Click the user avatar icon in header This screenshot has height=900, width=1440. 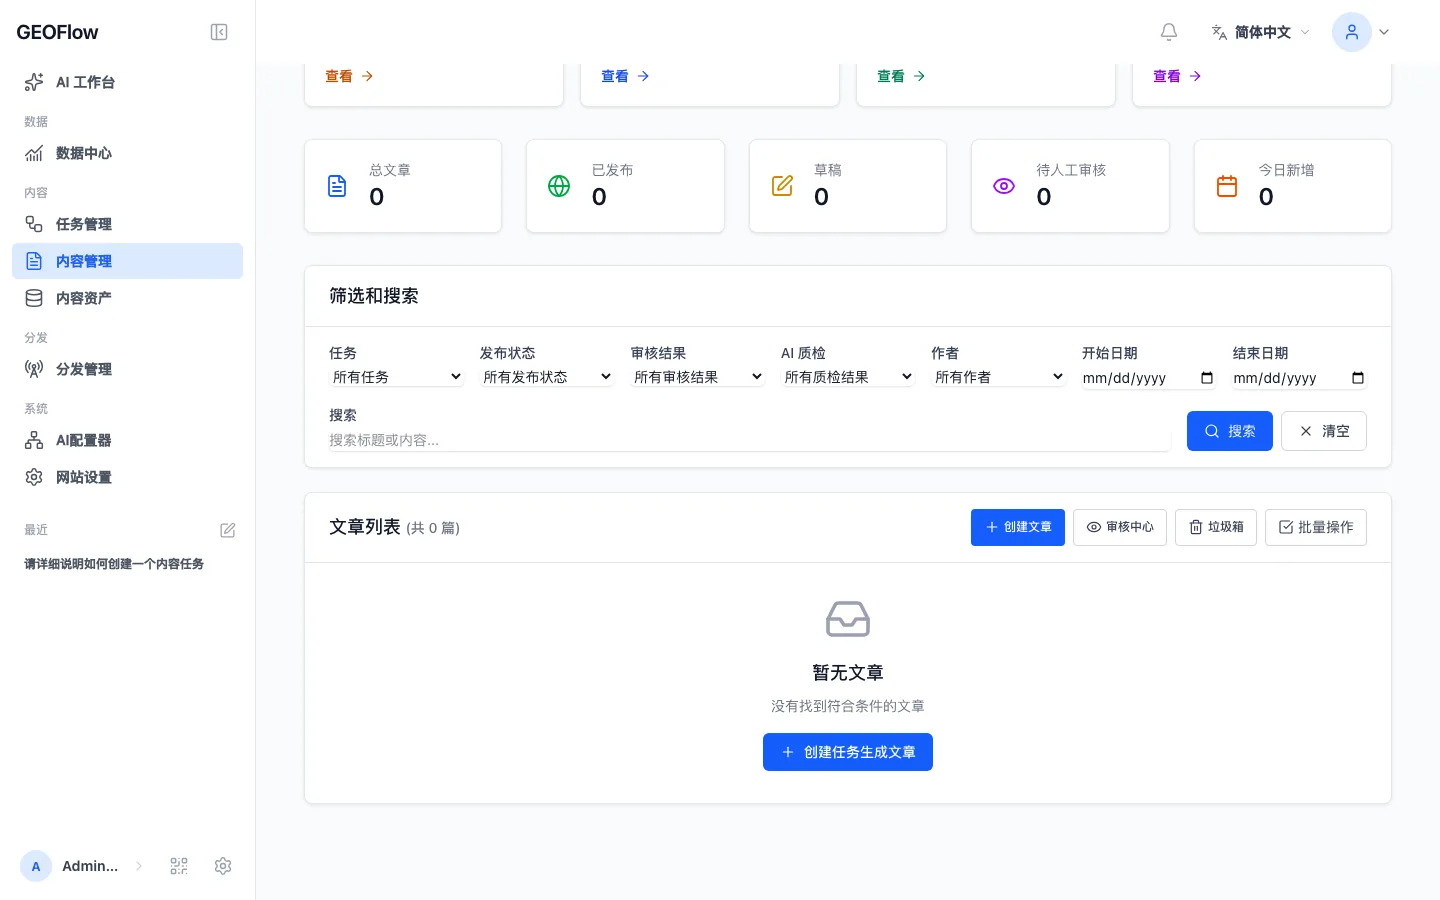tap(1352, 32)
